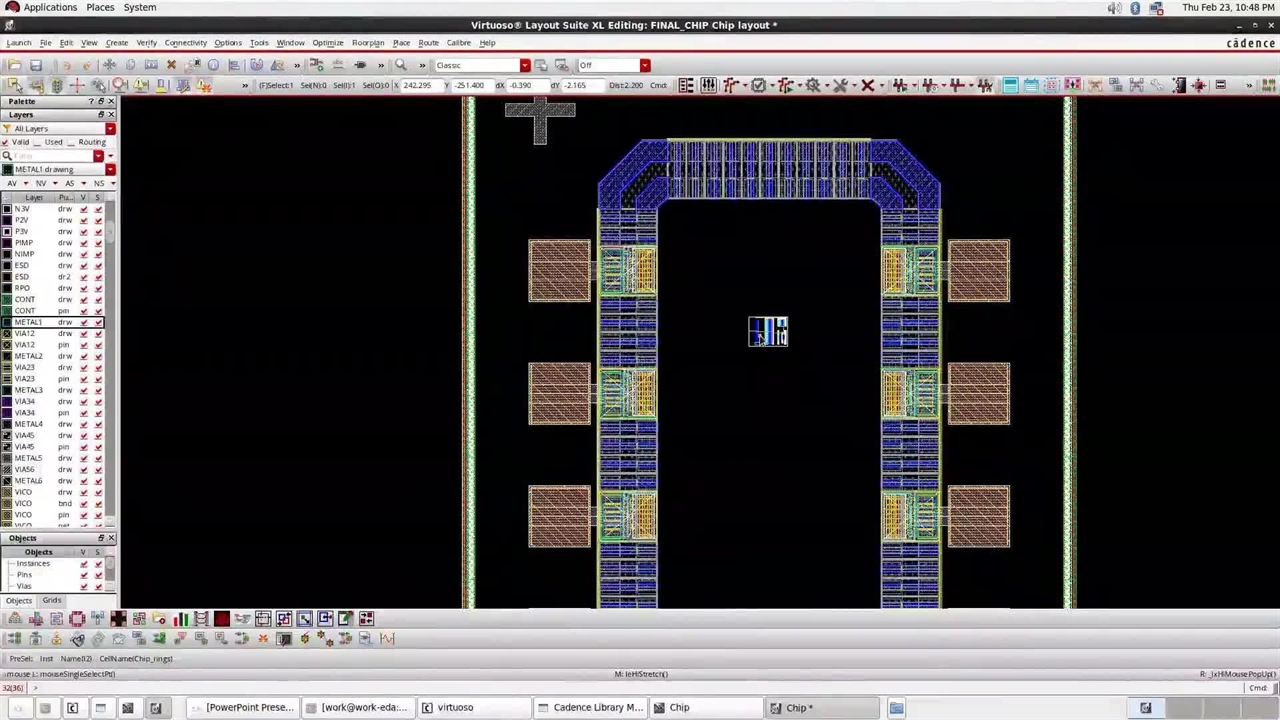This screenshot has width=1280, height=720.
Task: Switch to the Grids tab
Action: click(x=51, y=600)
